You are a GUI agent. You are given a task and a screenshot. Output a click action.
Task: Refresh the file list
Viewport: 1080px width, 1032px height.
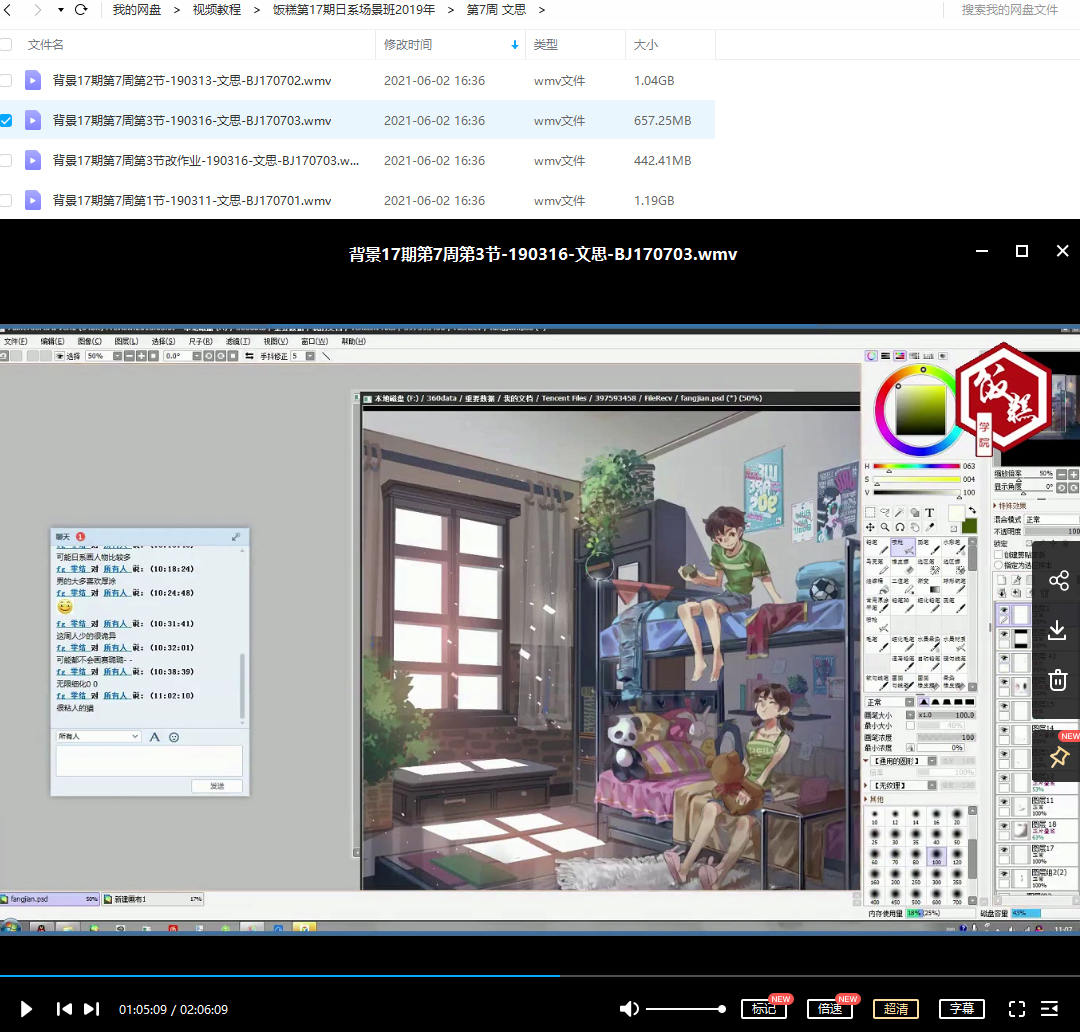point(81,10)
